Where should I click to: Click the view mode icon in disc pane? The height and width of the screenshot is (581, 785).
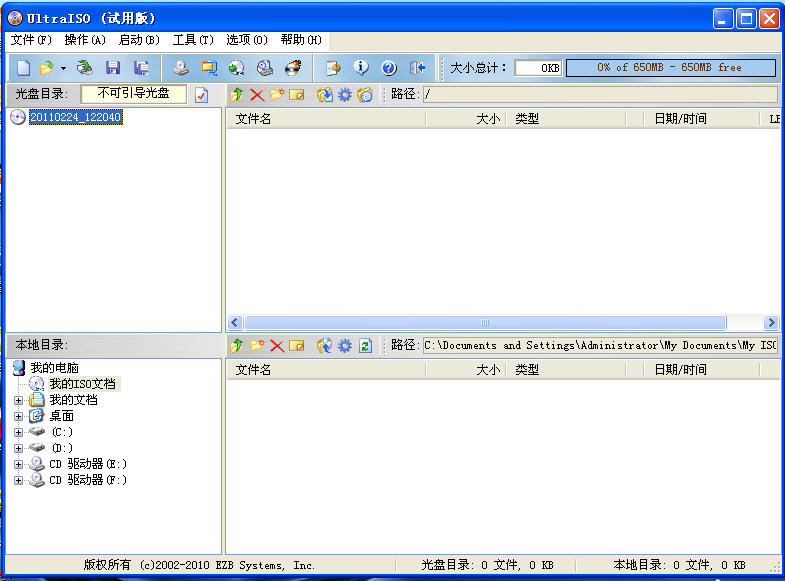pos(365,95)
